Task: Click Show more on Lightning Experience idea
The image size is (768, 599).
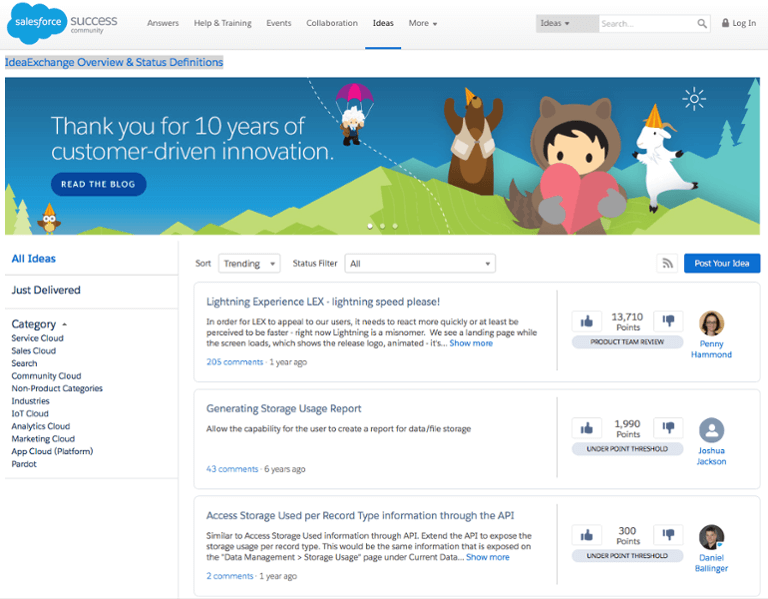Action: [x=471, y=343]
